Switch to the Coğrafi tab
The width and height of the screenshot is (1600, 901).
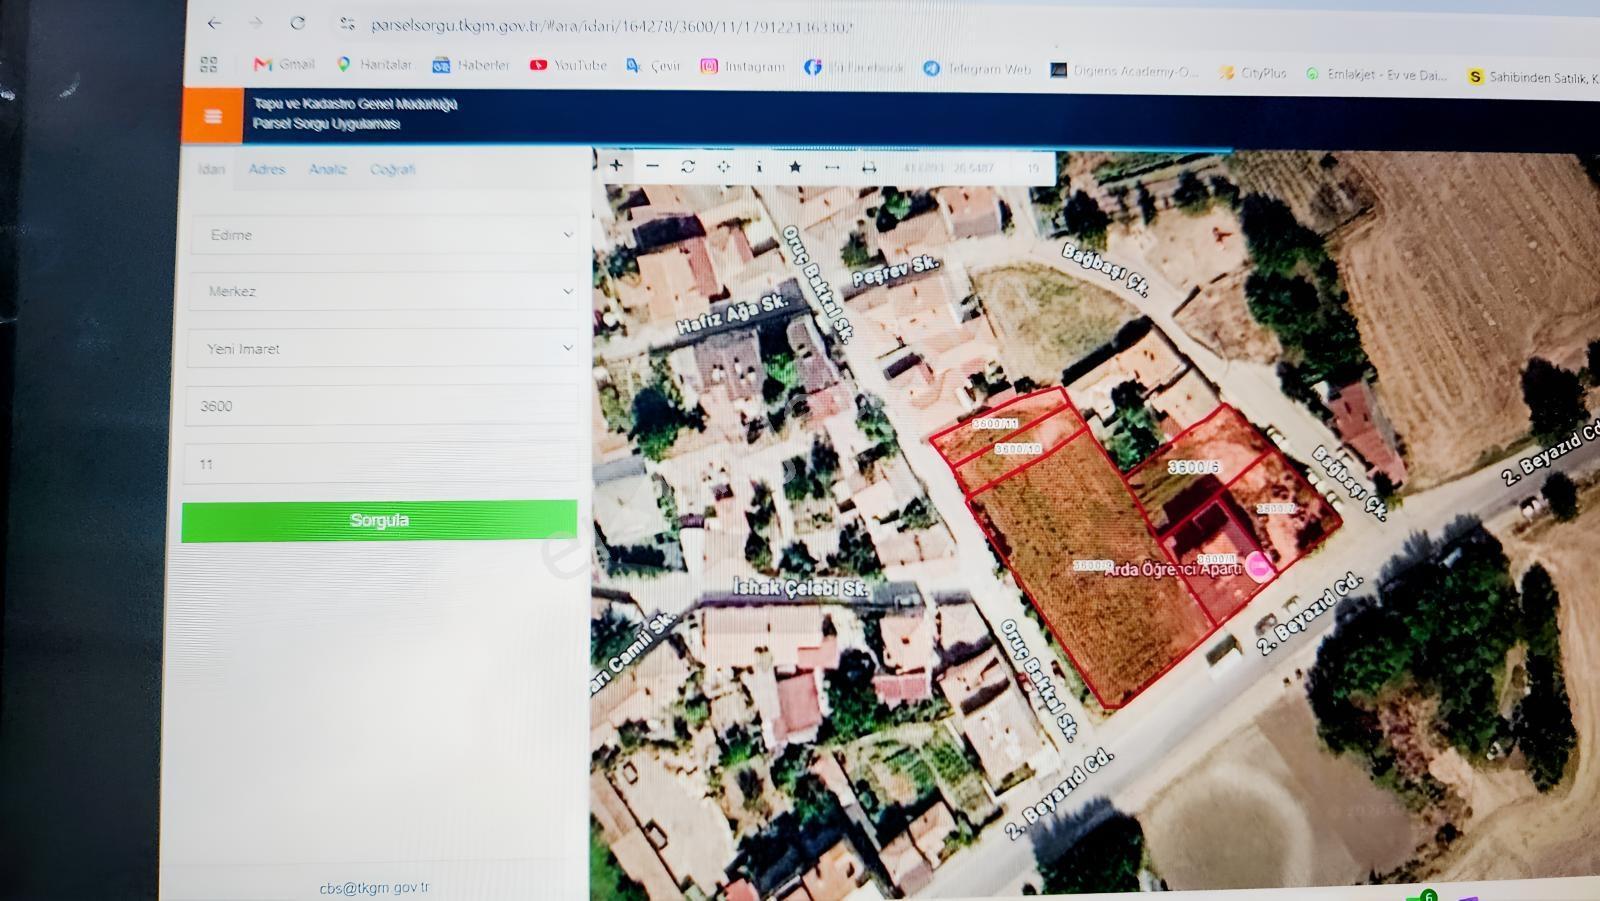(393, 169)
